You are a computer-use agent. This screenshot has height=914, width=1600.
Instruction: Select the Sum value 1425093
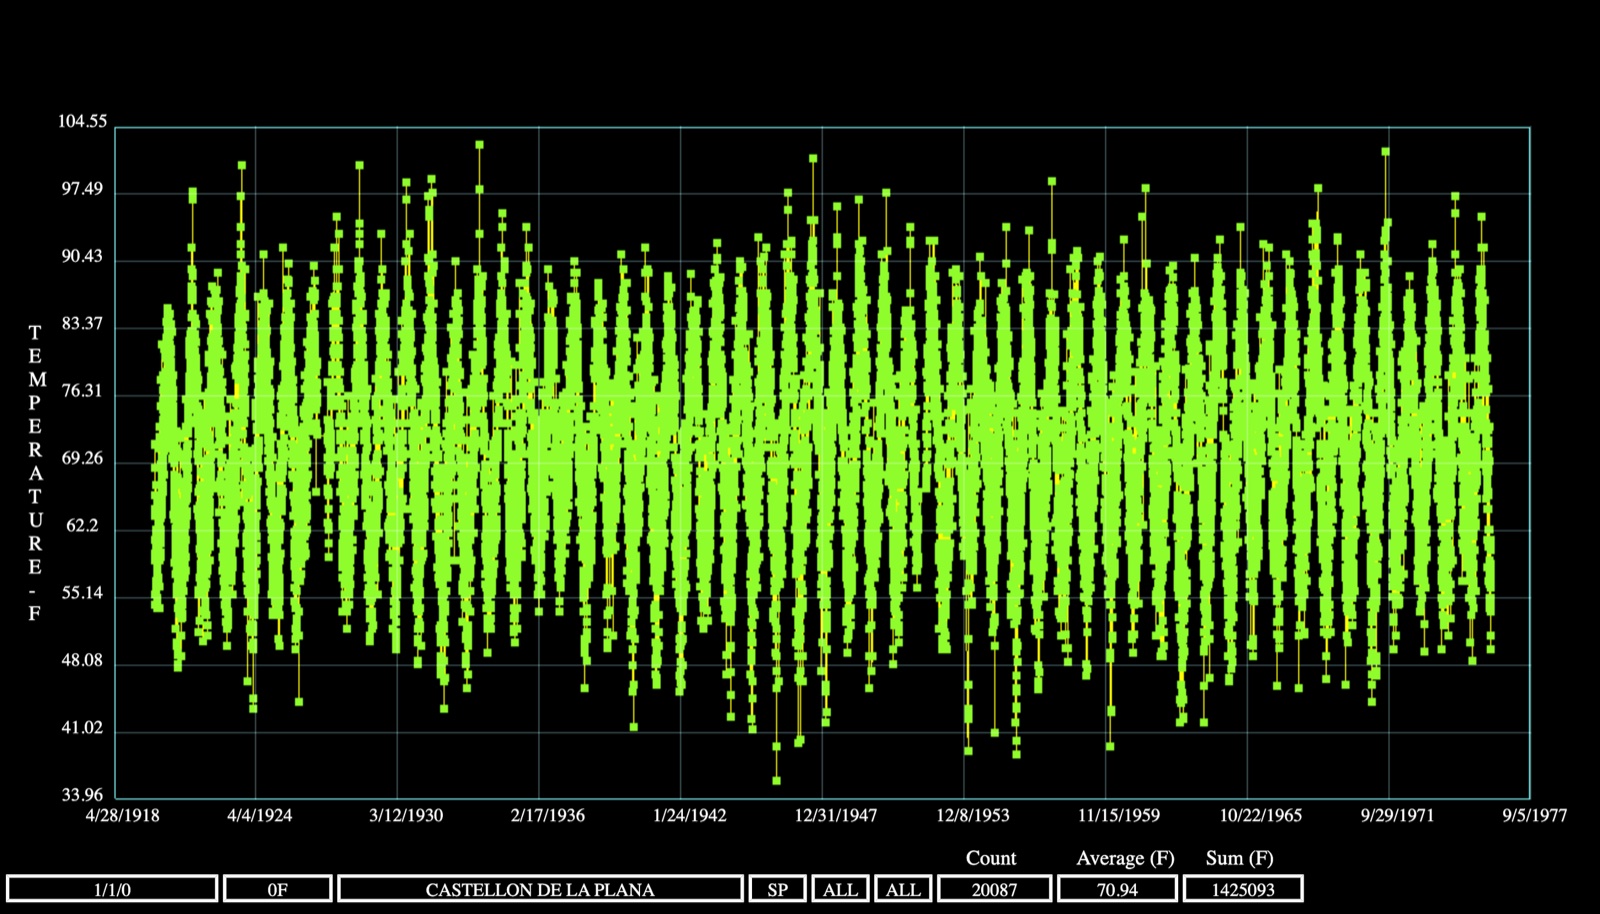[x=1243, y=889]
